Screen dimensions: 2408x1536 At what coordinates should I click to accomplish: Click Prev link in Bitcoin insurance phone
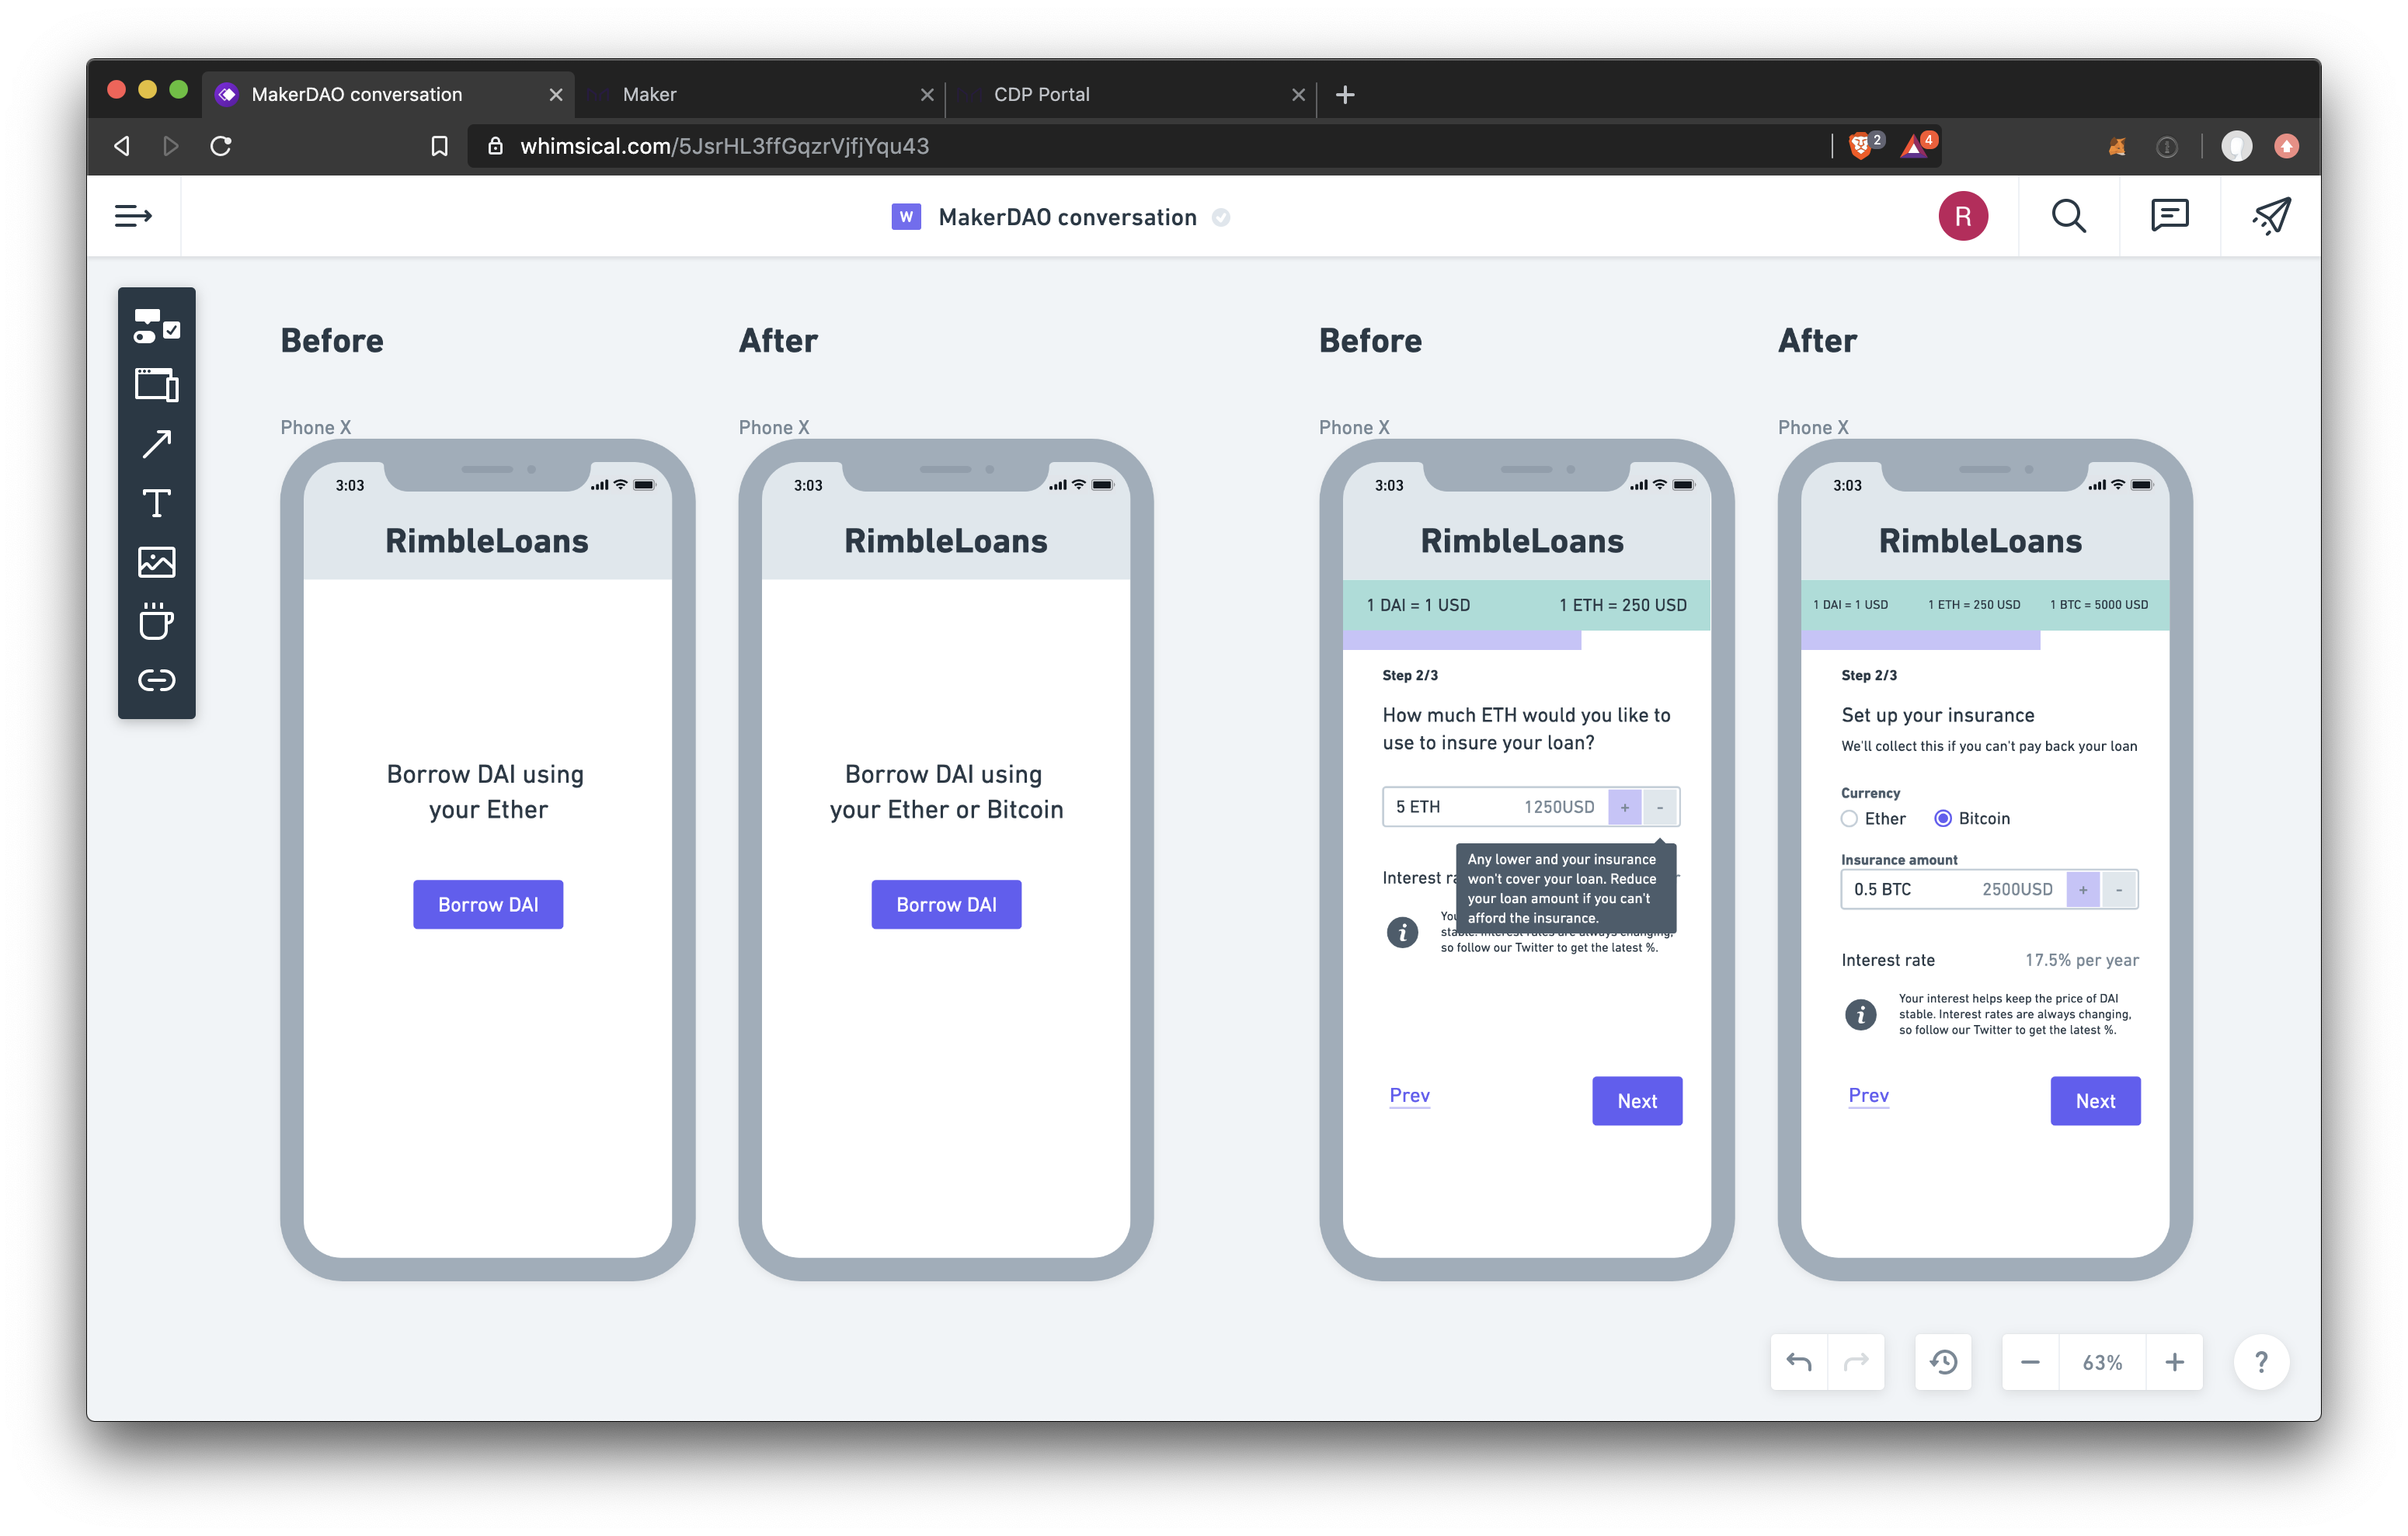point(1868,1095)
